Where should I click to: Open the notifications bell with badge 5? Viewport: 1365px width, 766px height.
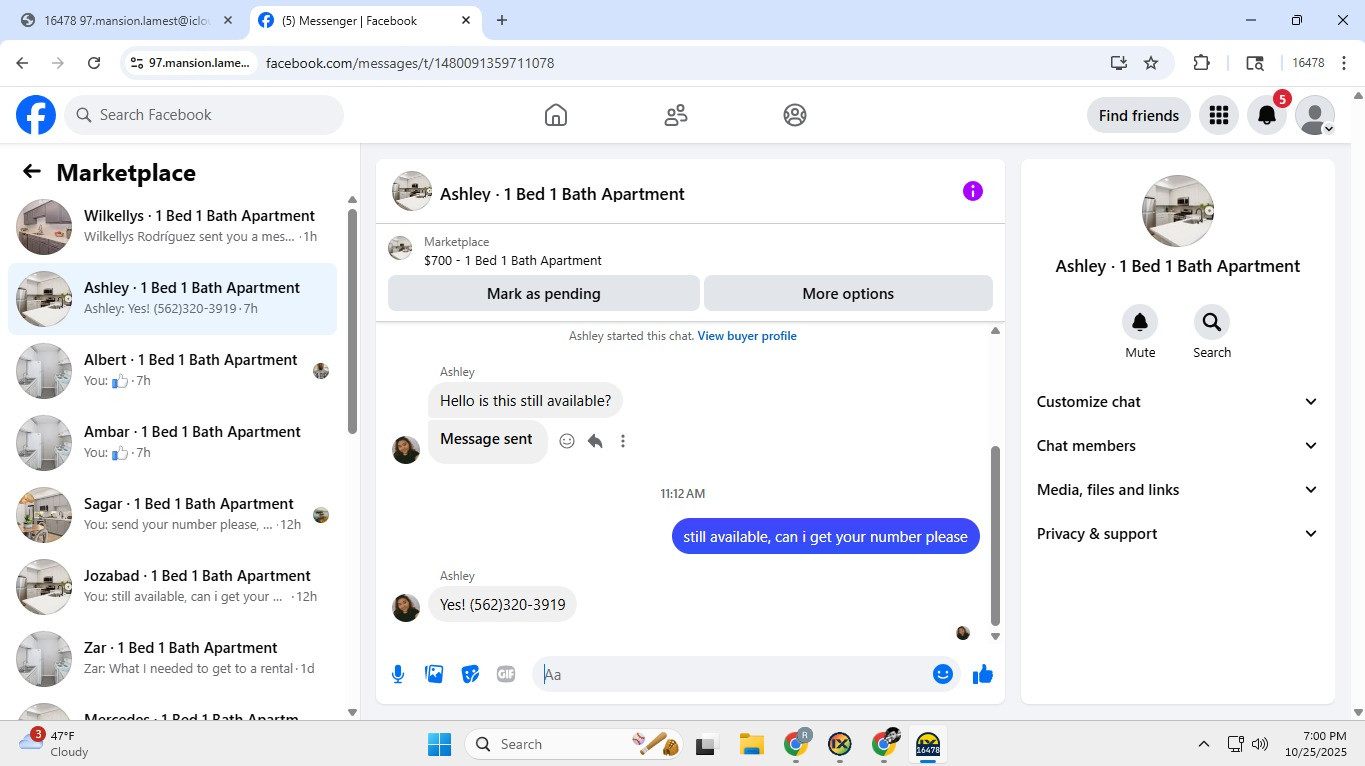(1267, 115)
